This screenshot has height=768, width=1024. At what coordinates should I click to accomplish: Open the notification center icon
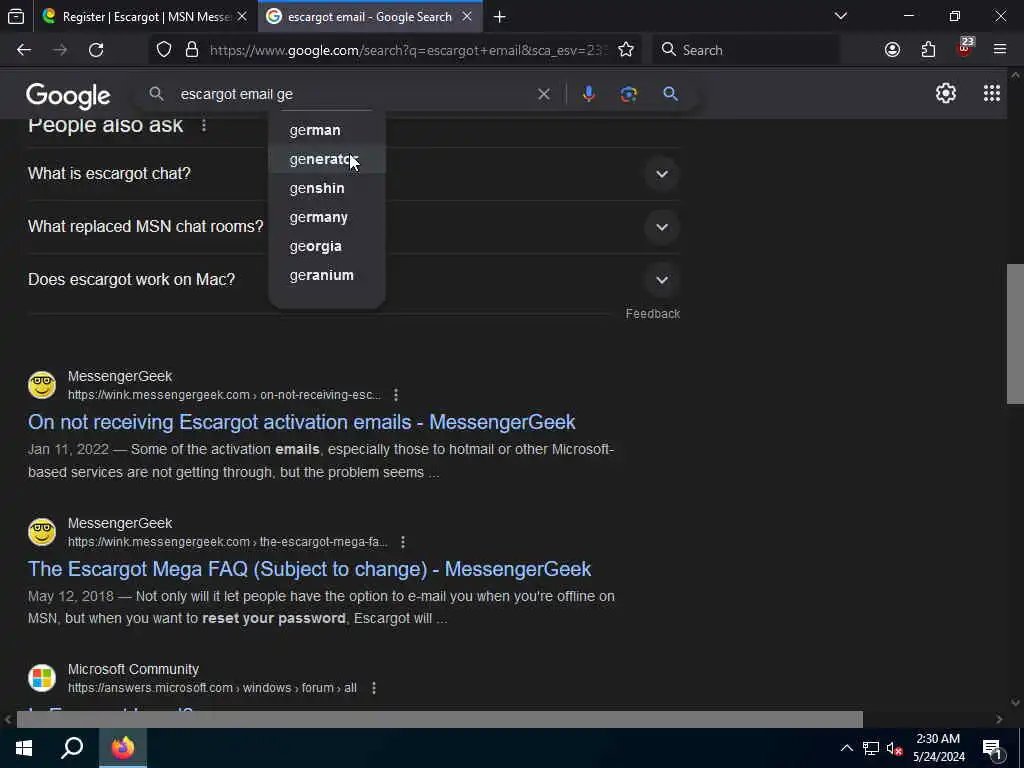tap(992, 749)
